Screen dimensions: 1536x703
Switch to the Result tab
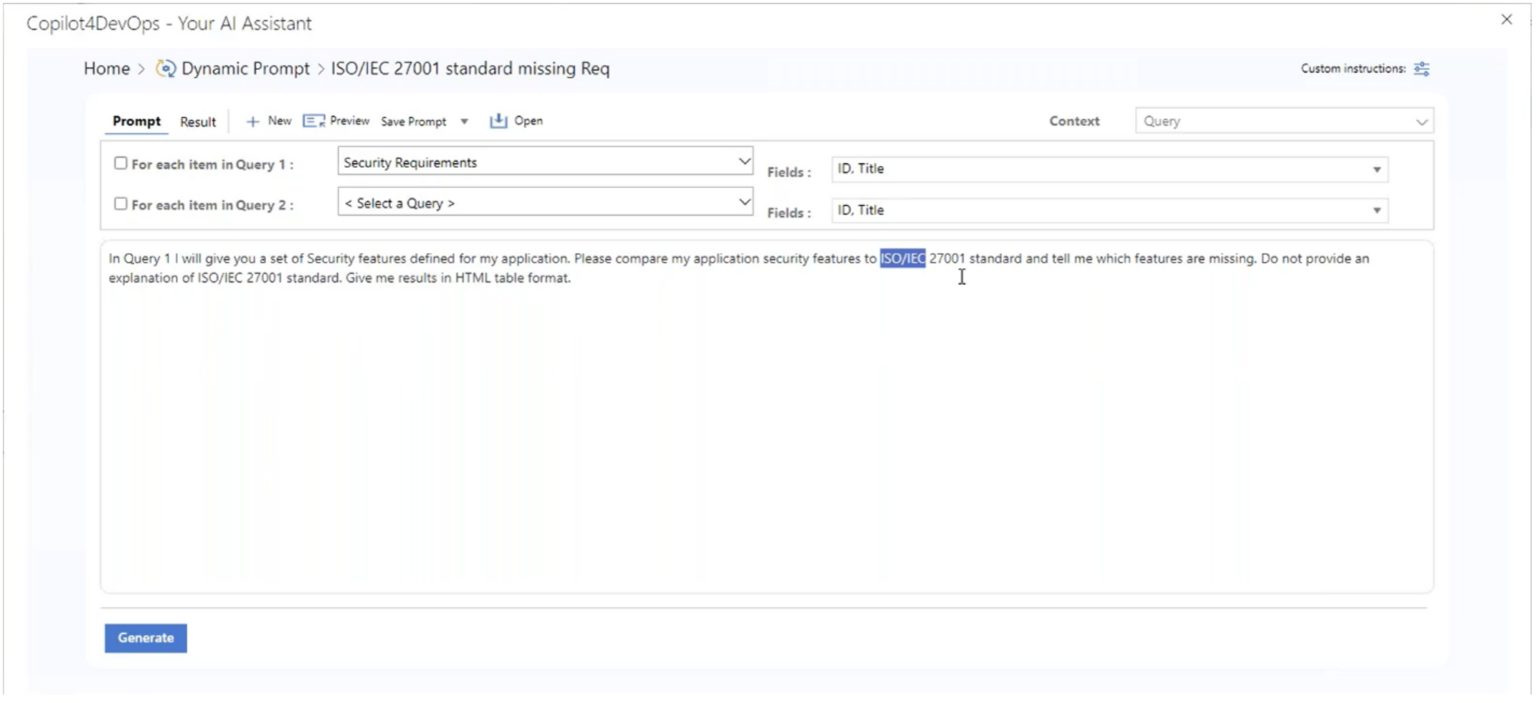click(198, 122)
